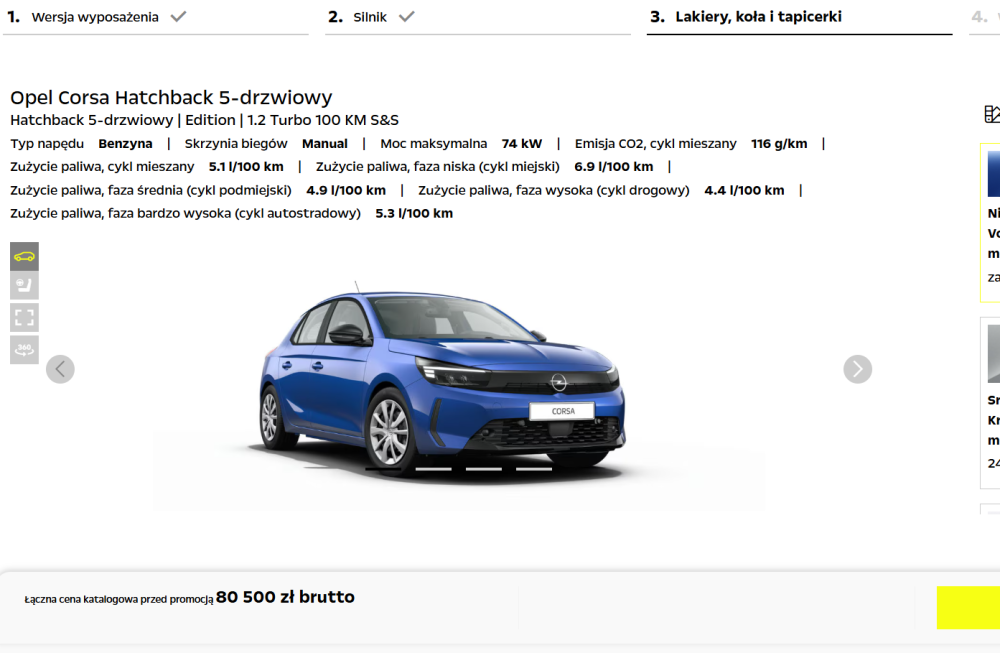Screen dimensions: 1000x653
Task: Open fullscreen view of the car
Action: 24,318
